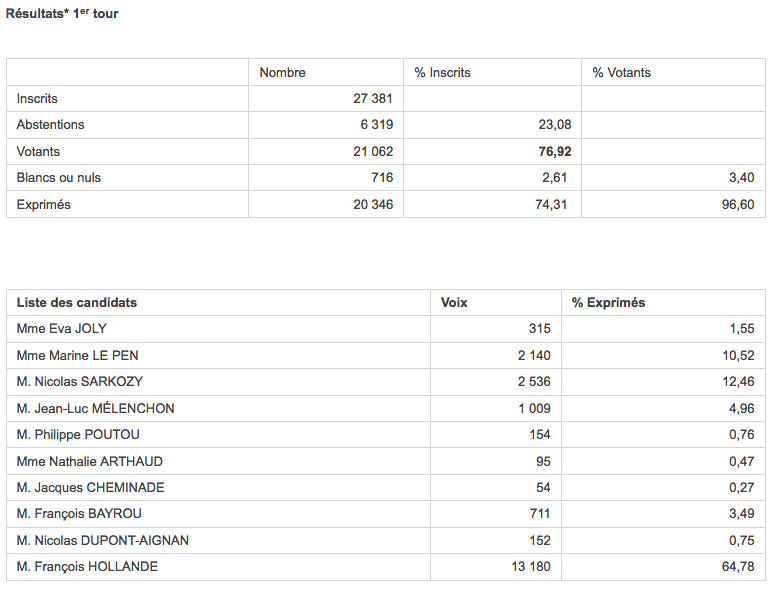Click M. Nicolas DUPONT-AIGNAN row
The image size is (771, 591).
[x=386, y=540]
